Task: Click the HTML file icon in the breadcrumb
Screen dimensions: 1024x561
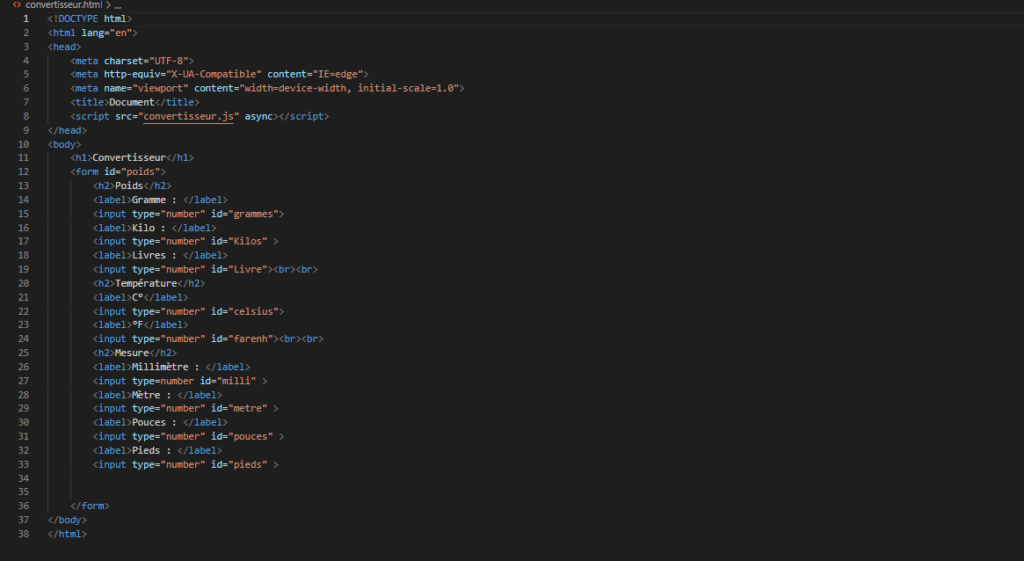Action: pos(17,5)
